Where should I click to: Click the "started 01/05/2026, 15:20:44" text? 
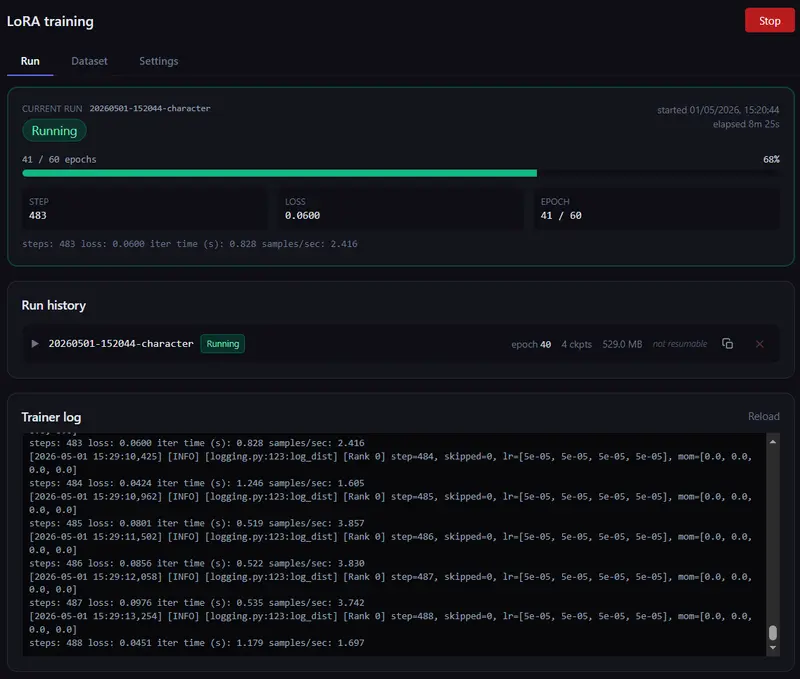[718, 110]
